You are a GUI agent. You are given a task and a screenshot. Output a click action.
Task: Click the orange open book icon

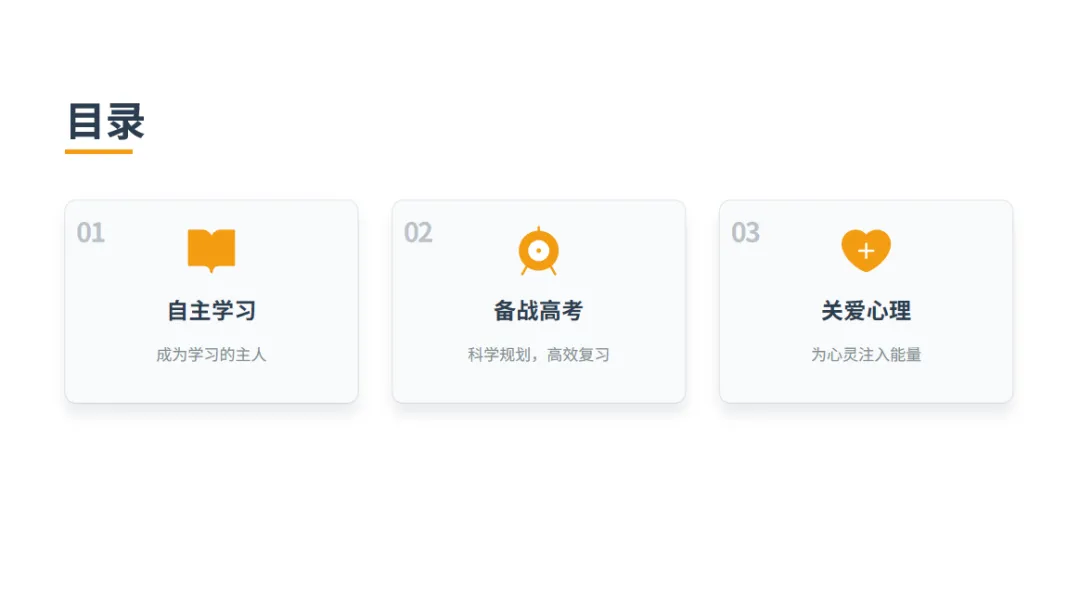[211, 250]
